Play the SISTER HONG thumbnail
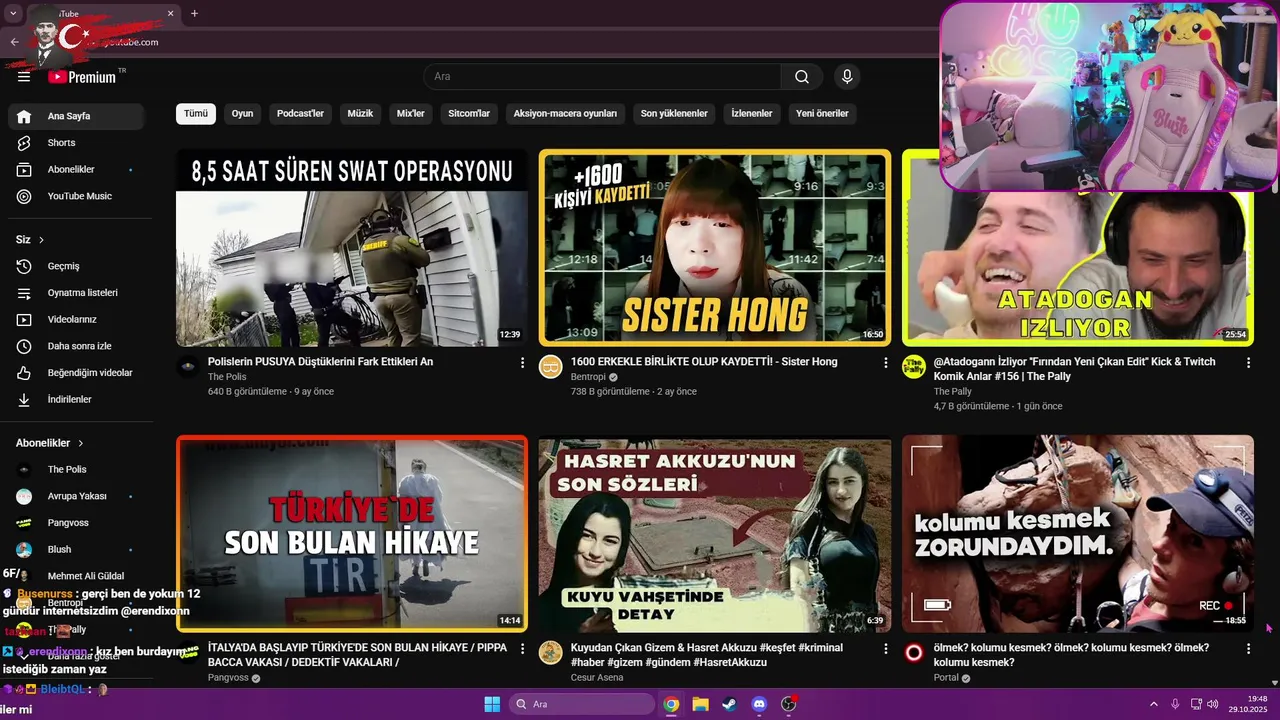The height and width of the screenshot is (720, 1280). [x=715, y=248]
